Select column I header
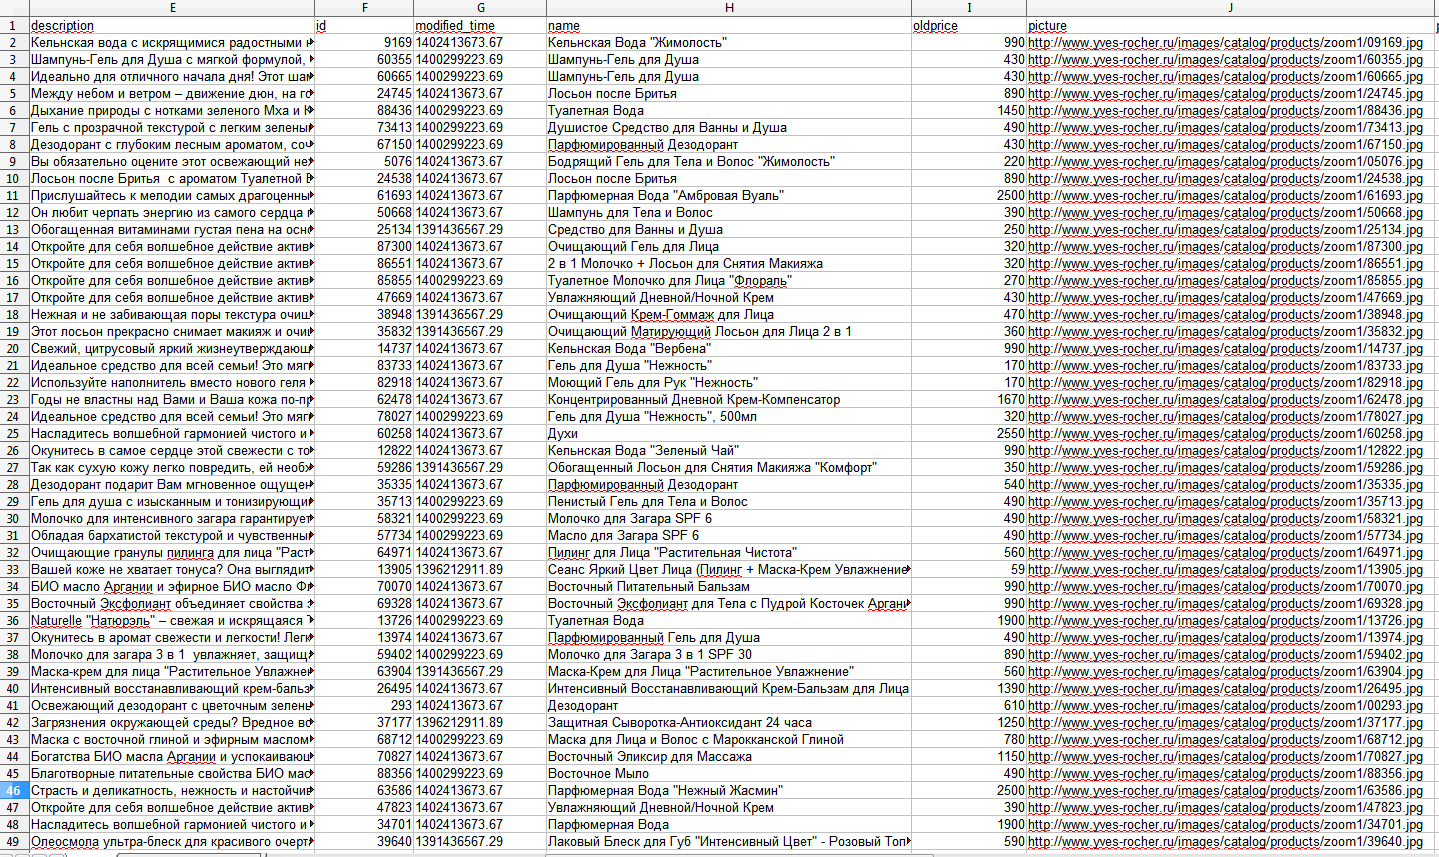The height and width of the screenshot is (857, 1439). pyautogui.click(x=969, y=8)
